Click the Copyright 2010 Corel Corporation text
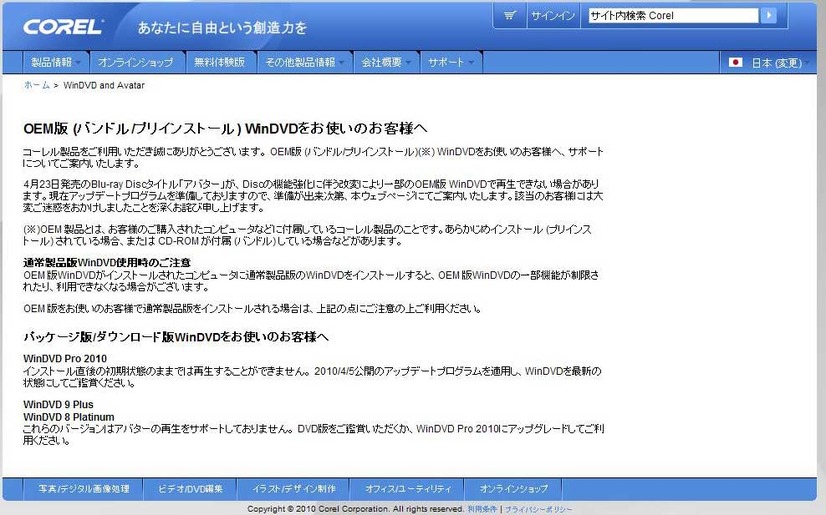Image resolution: width=826 pixels, height=515 pixels. click(x=356, y=509)
